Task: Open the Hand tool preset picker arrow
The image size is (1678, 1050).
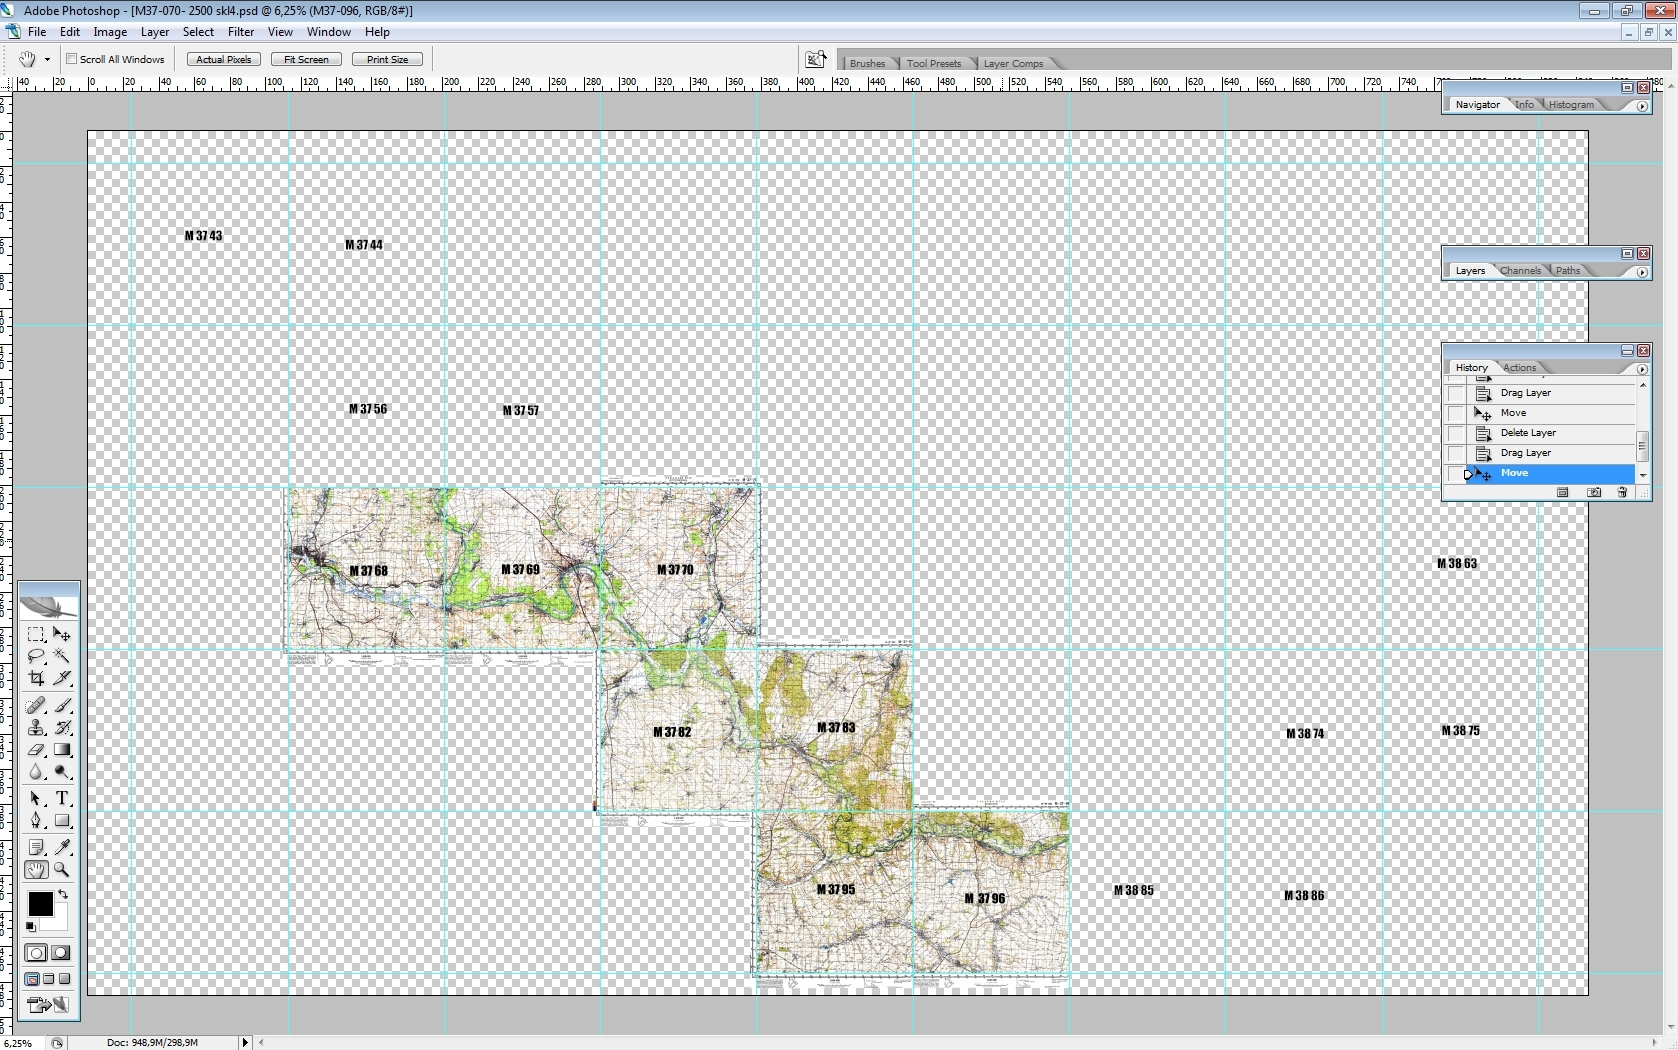Action: point(47,60)
